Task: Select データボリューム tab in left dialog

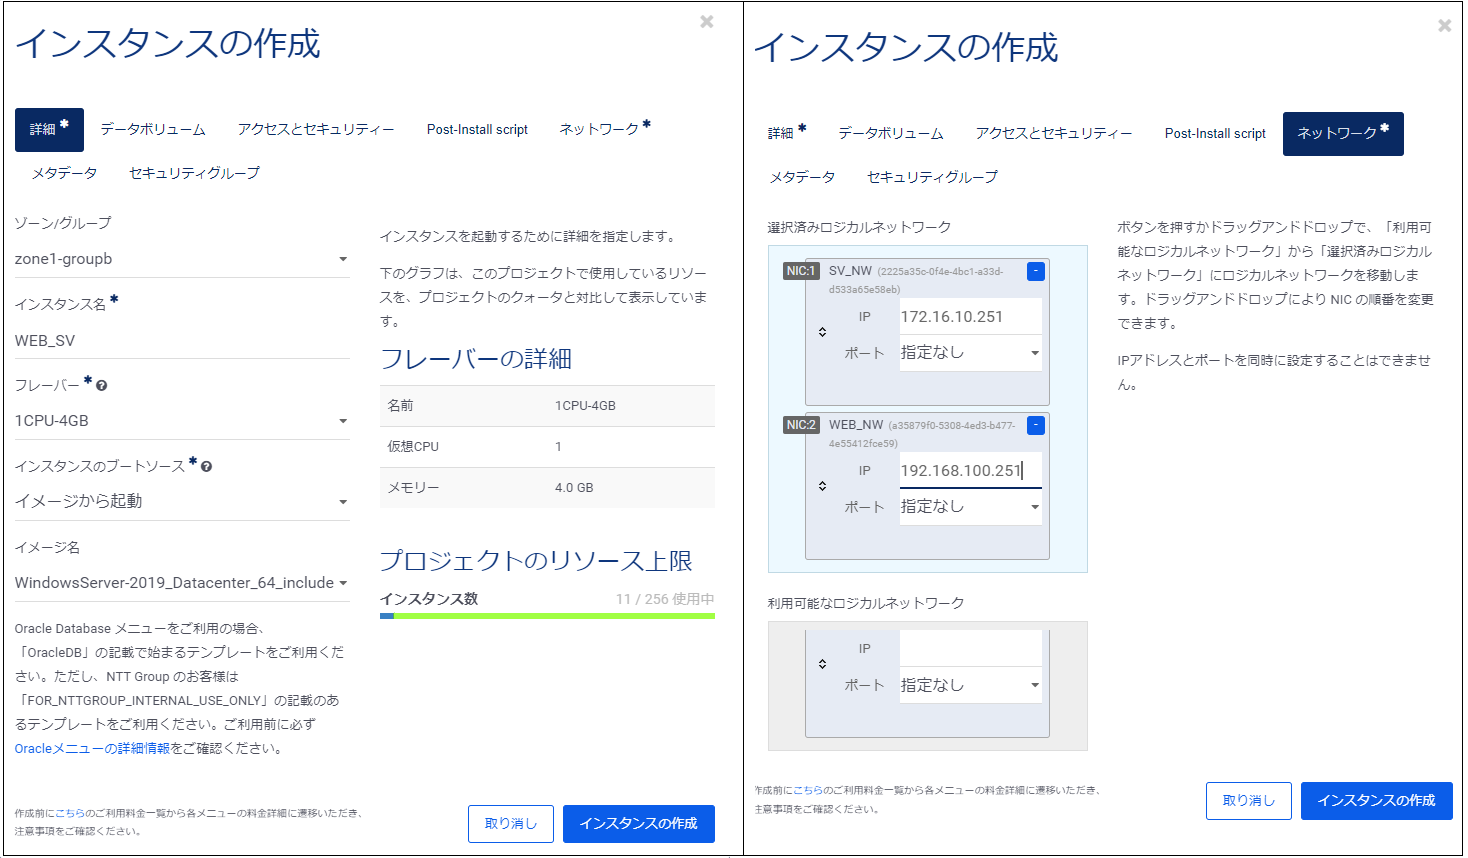Action: (x=153, y=130)
